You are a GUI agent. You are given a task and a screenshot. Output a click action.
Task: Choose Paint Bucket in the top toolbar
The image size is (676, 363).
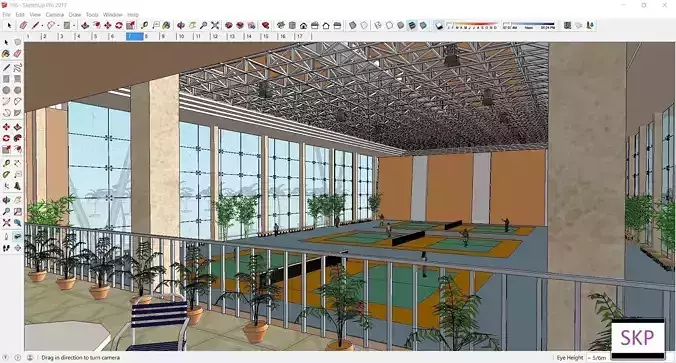coord(167,25)
